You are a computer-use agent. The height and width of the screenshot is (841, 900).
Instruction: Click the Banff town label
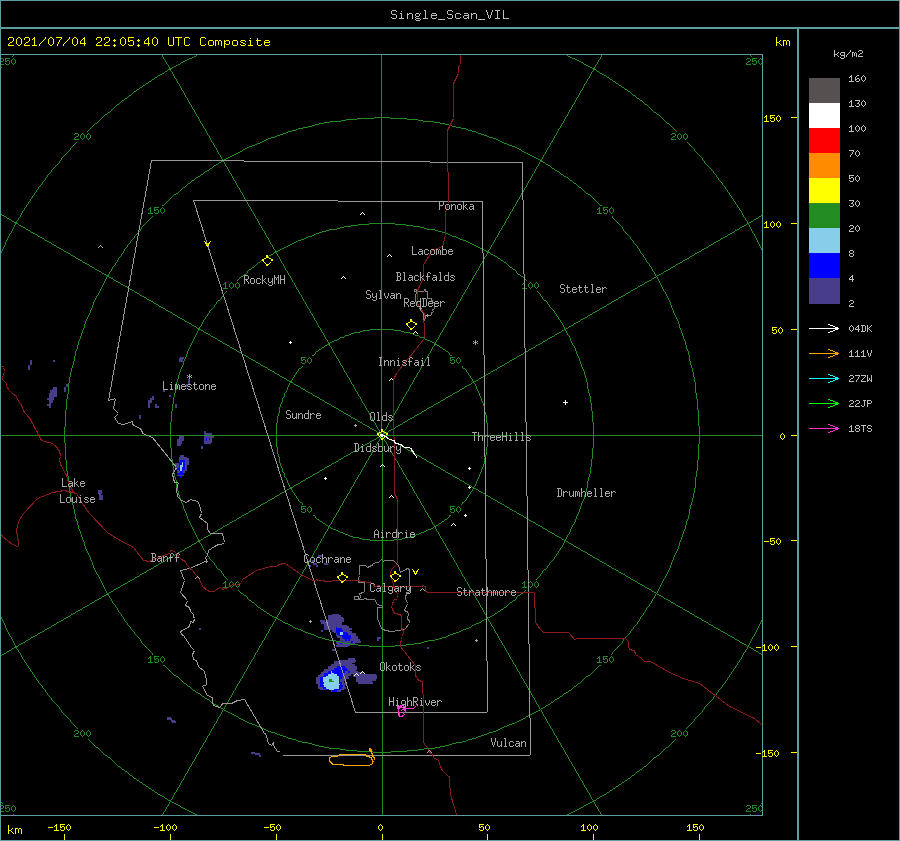tap(165, 557)
